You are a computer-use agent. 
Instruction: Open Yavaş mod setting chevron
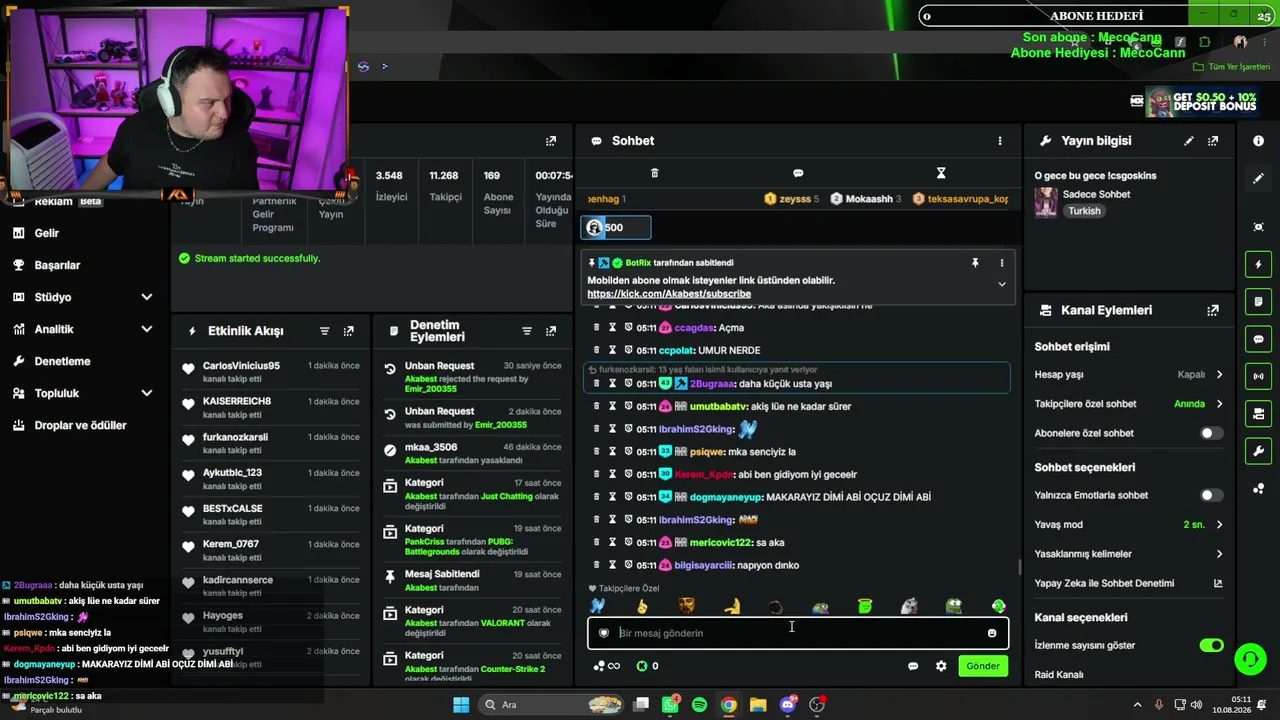click(1219, 525)
